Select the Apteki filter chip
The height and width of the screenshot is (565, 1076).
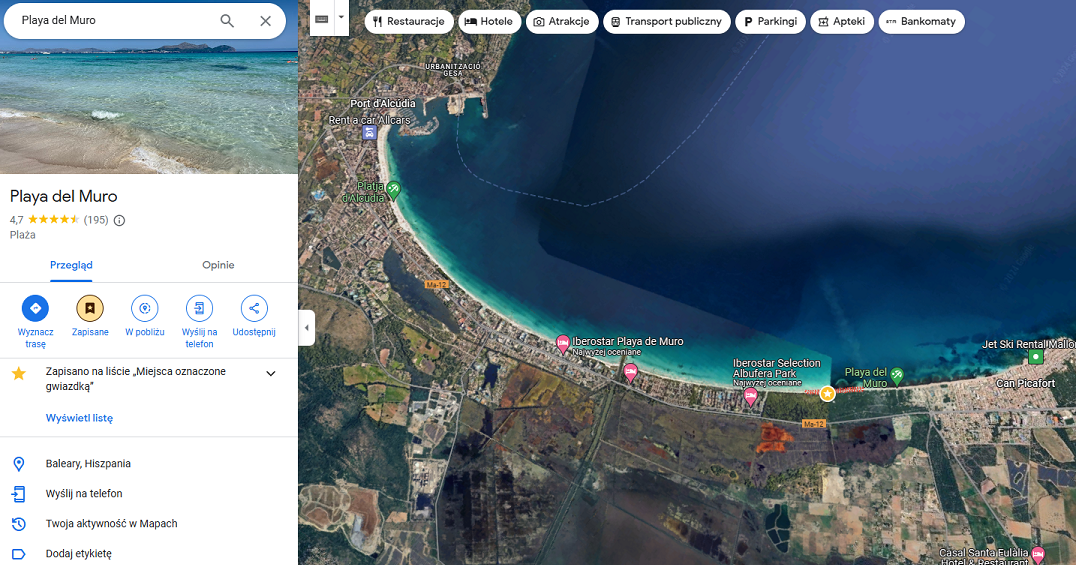point(842,21)
